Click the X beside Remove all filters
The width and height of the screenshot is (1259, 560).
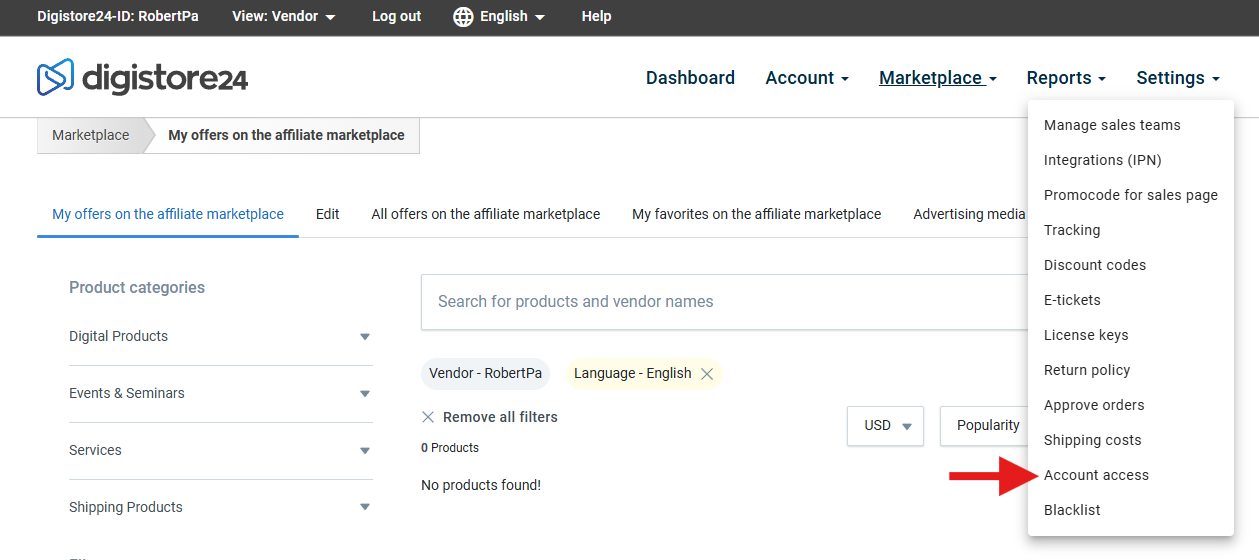click(x=428, y=417)
